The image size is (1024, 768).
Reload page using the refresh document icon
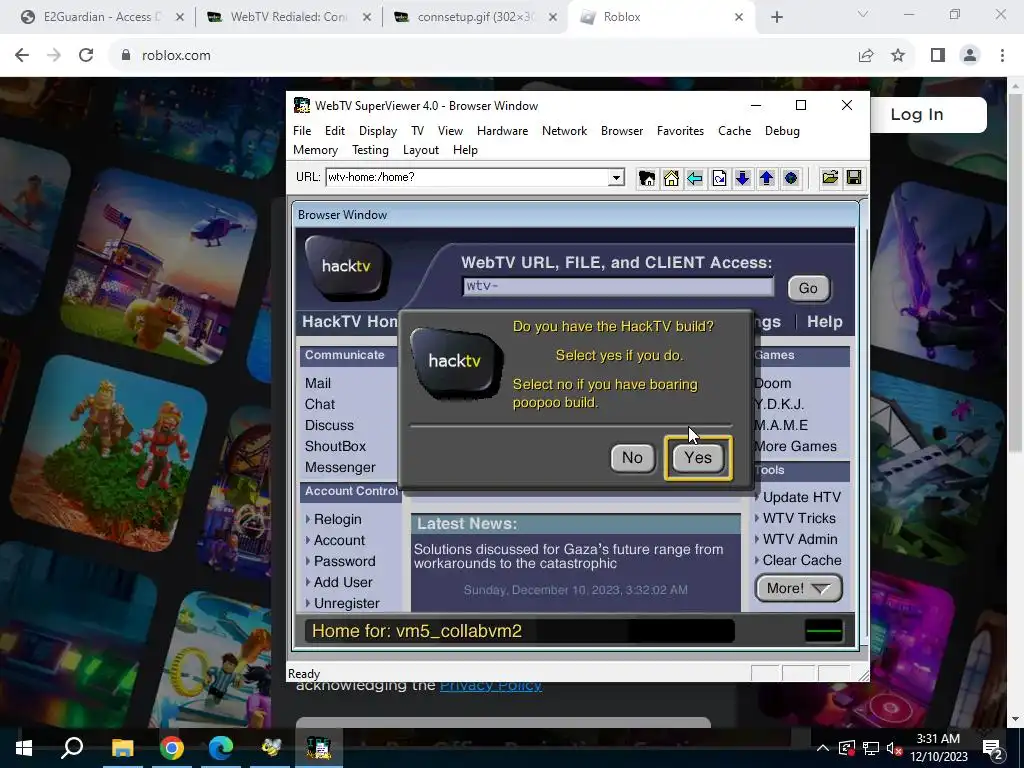coord(719,178)
